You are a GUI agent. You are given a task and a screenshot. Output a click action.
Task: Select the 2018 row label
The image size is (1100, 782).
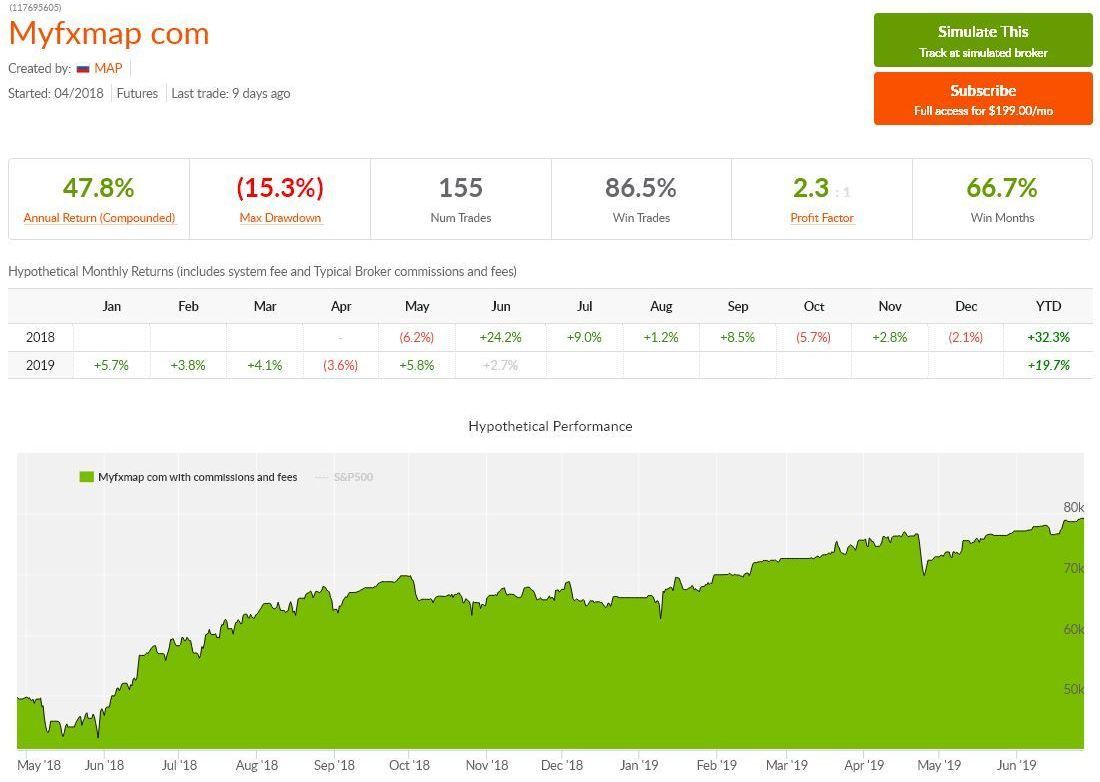tap(40, 337)
